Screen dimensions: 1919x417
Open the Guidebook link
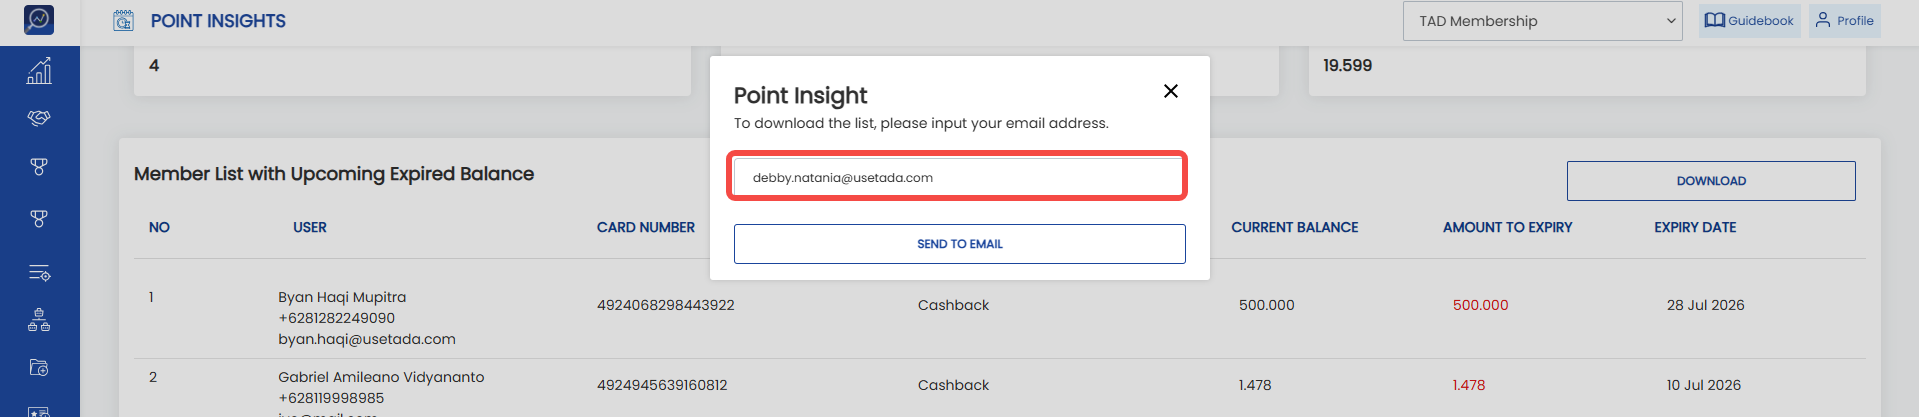[1749, 21]
